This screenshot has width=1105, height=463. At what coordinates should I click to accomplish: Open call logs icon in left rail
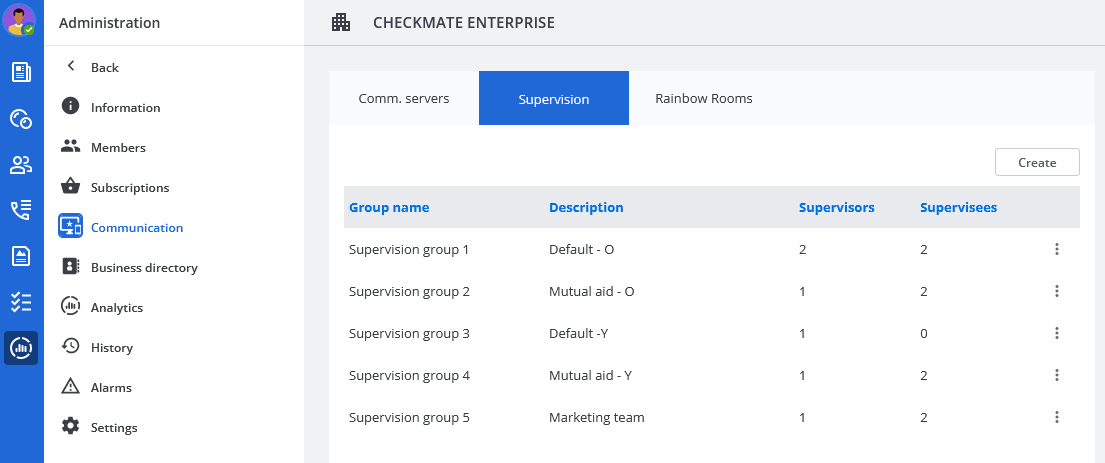click(21, 210)
